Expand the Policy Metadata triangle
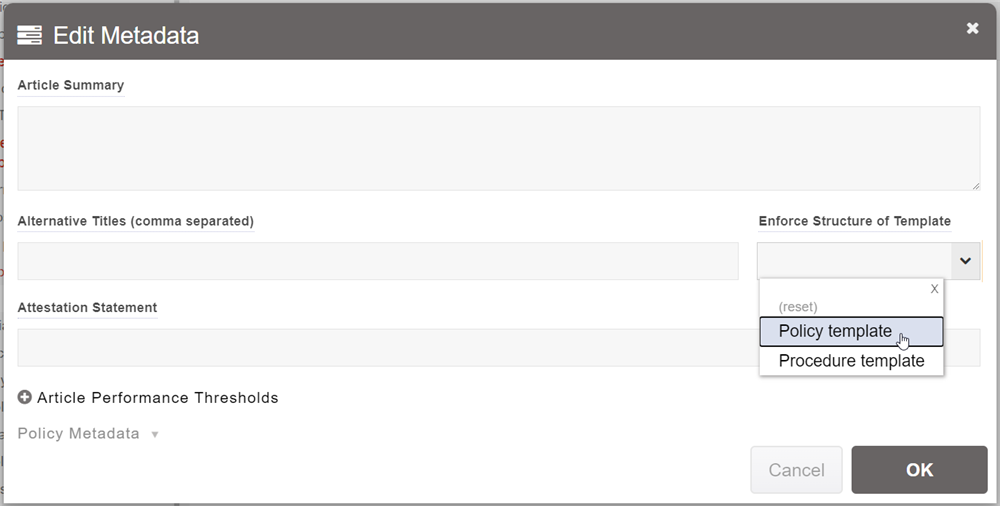Screen dimensions: 1000x506 (154, 434)
